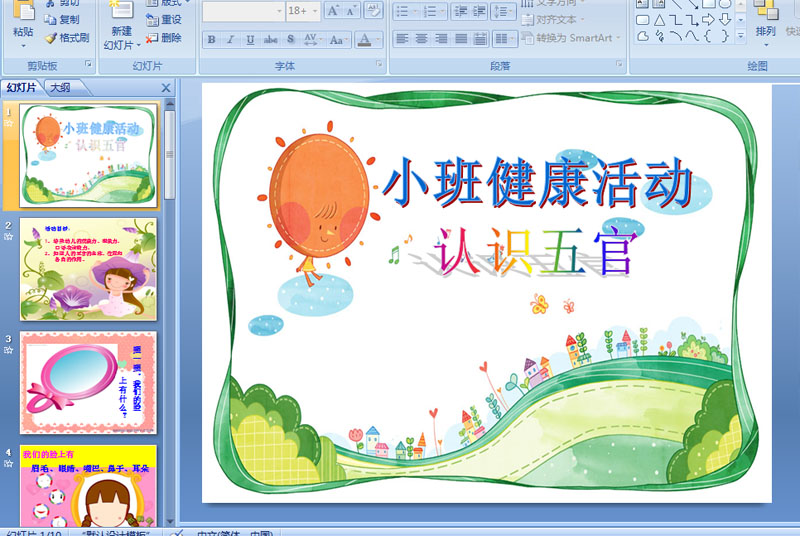
Task: Select the triangle shape in shapes gallery
Action: (x=660, y=19)
